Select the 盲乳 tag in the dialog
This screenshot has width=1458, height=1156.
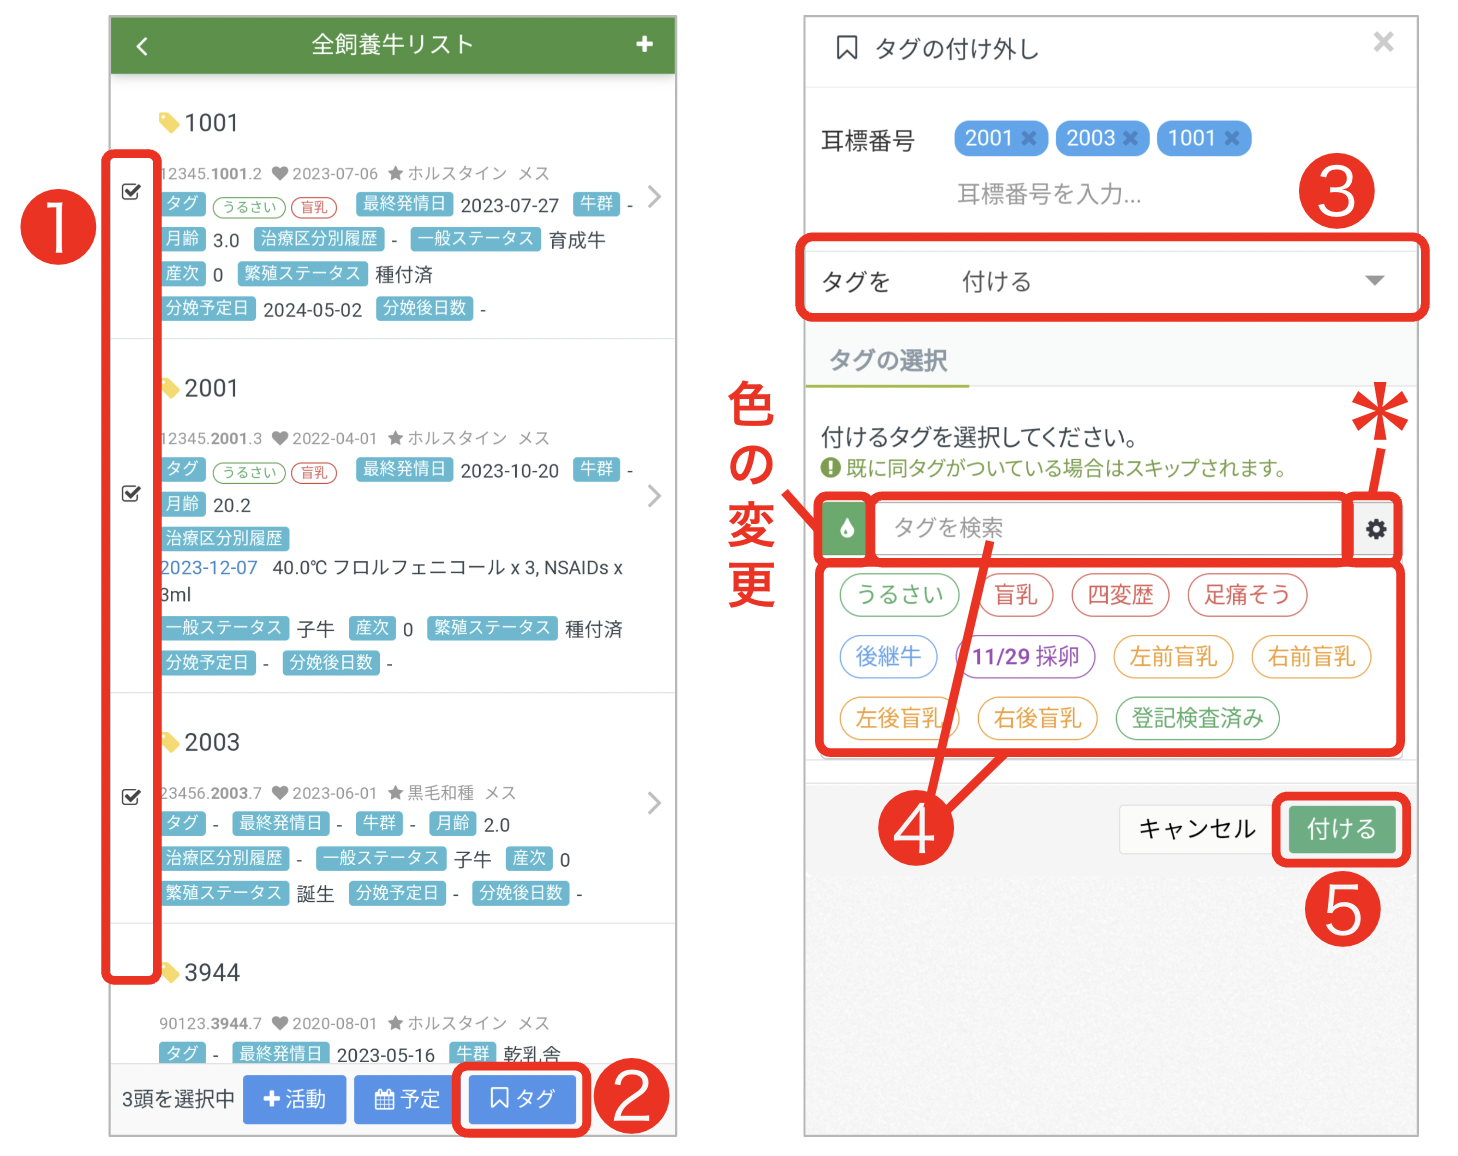click(1016, 595)
